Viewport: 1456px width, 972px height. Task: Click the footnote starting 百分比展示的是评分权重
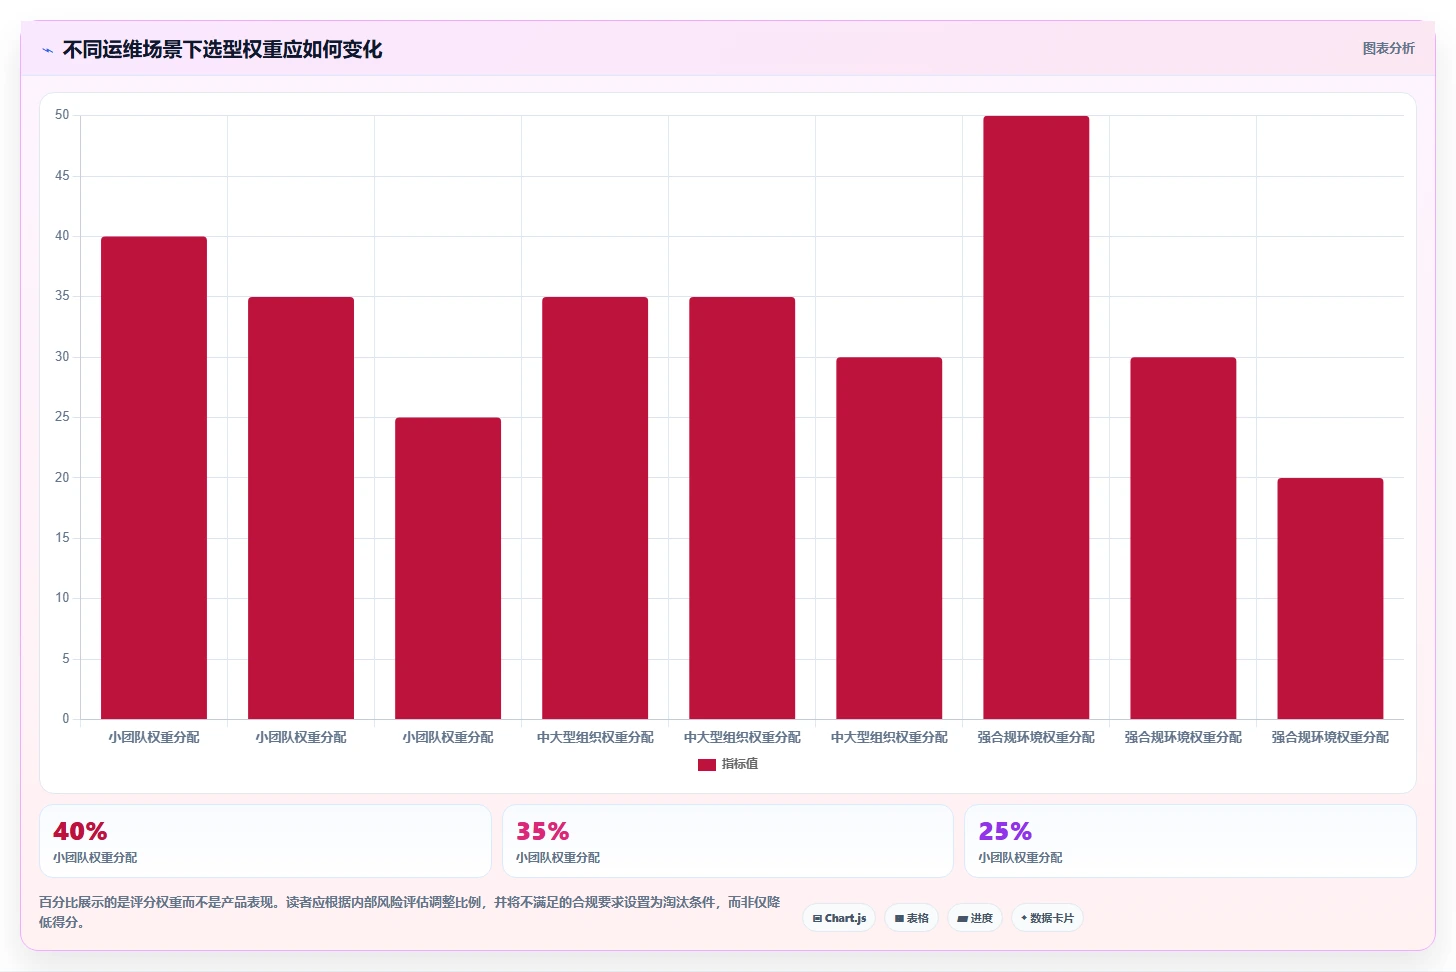410,912
